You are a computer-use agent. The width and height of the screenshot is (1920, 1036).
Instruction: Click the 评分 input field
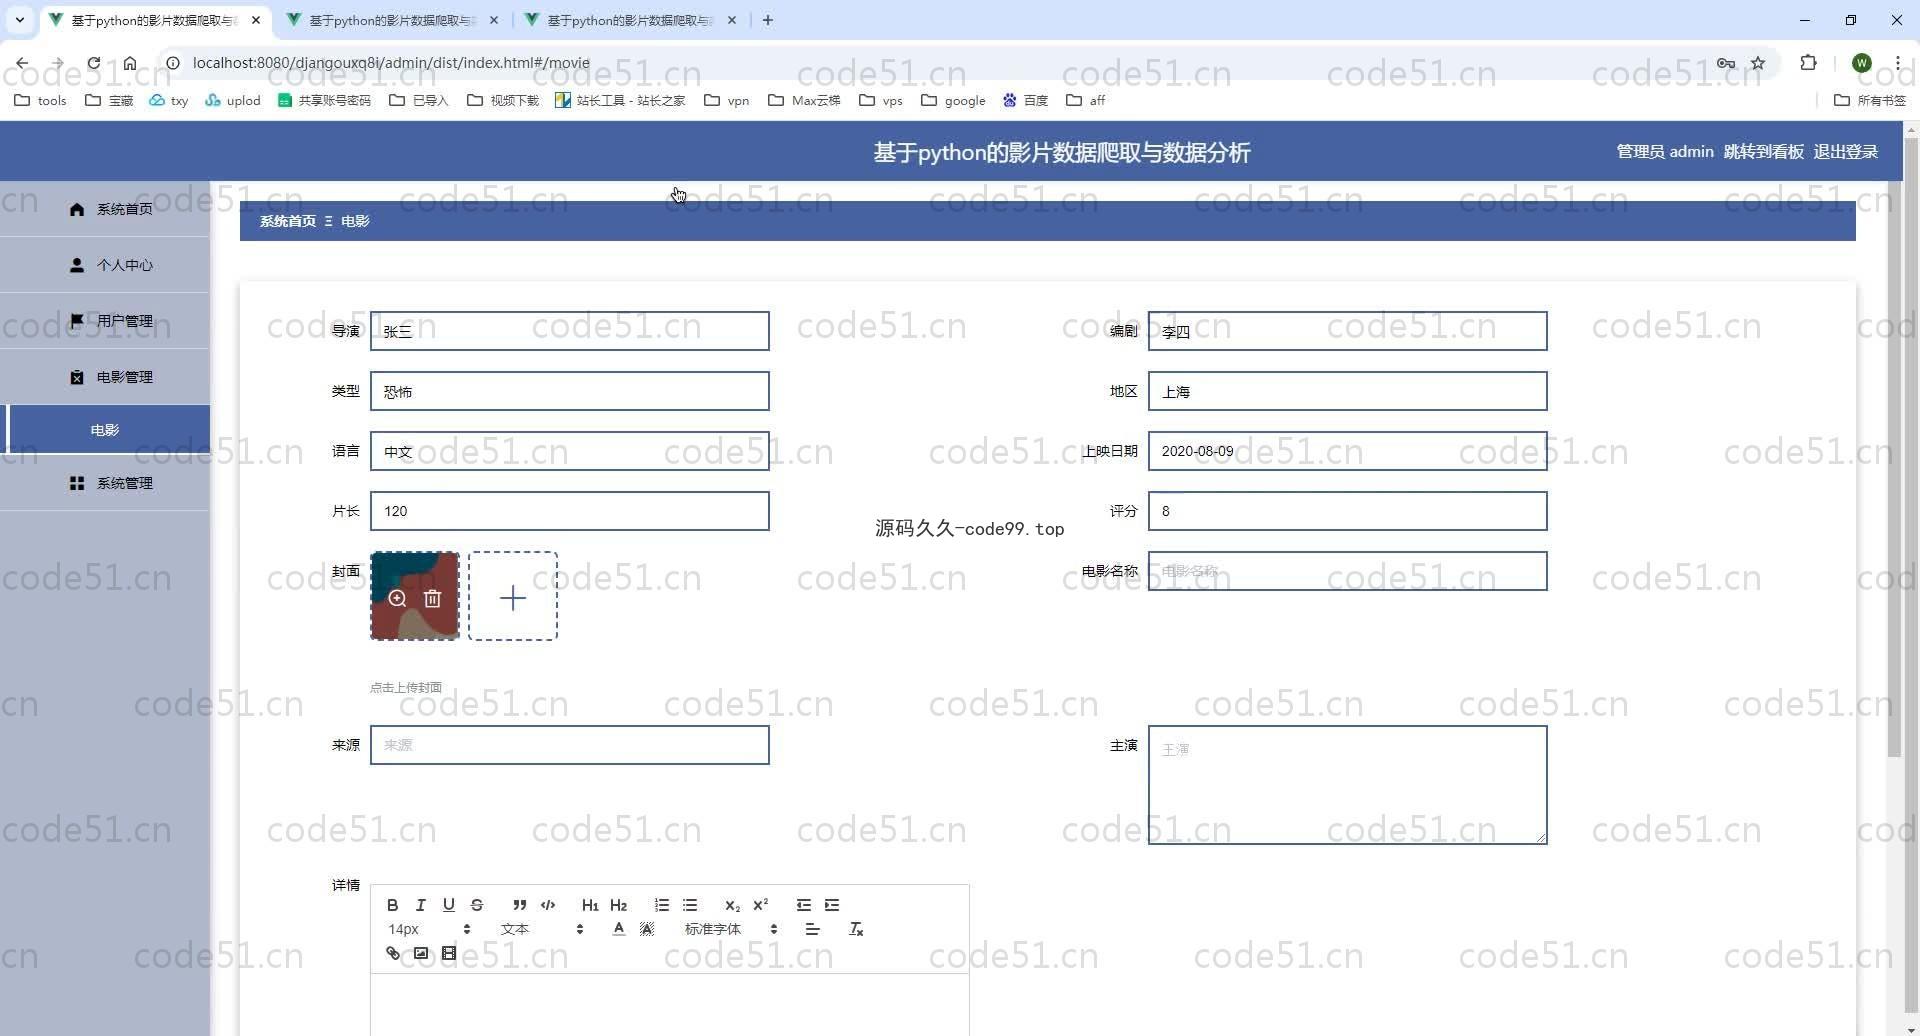(1347, 511)
